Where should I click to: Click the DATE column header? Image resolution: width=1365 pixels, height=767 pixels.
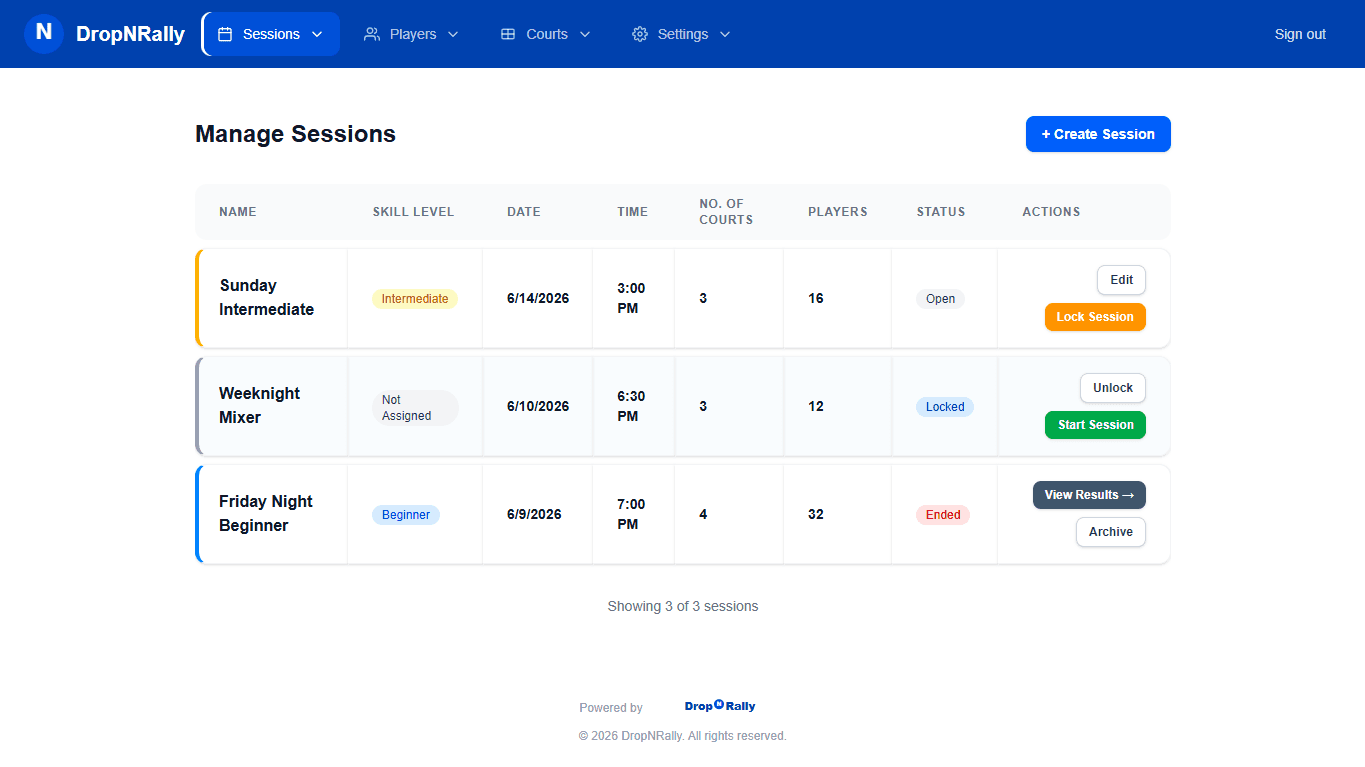point(524,212)
